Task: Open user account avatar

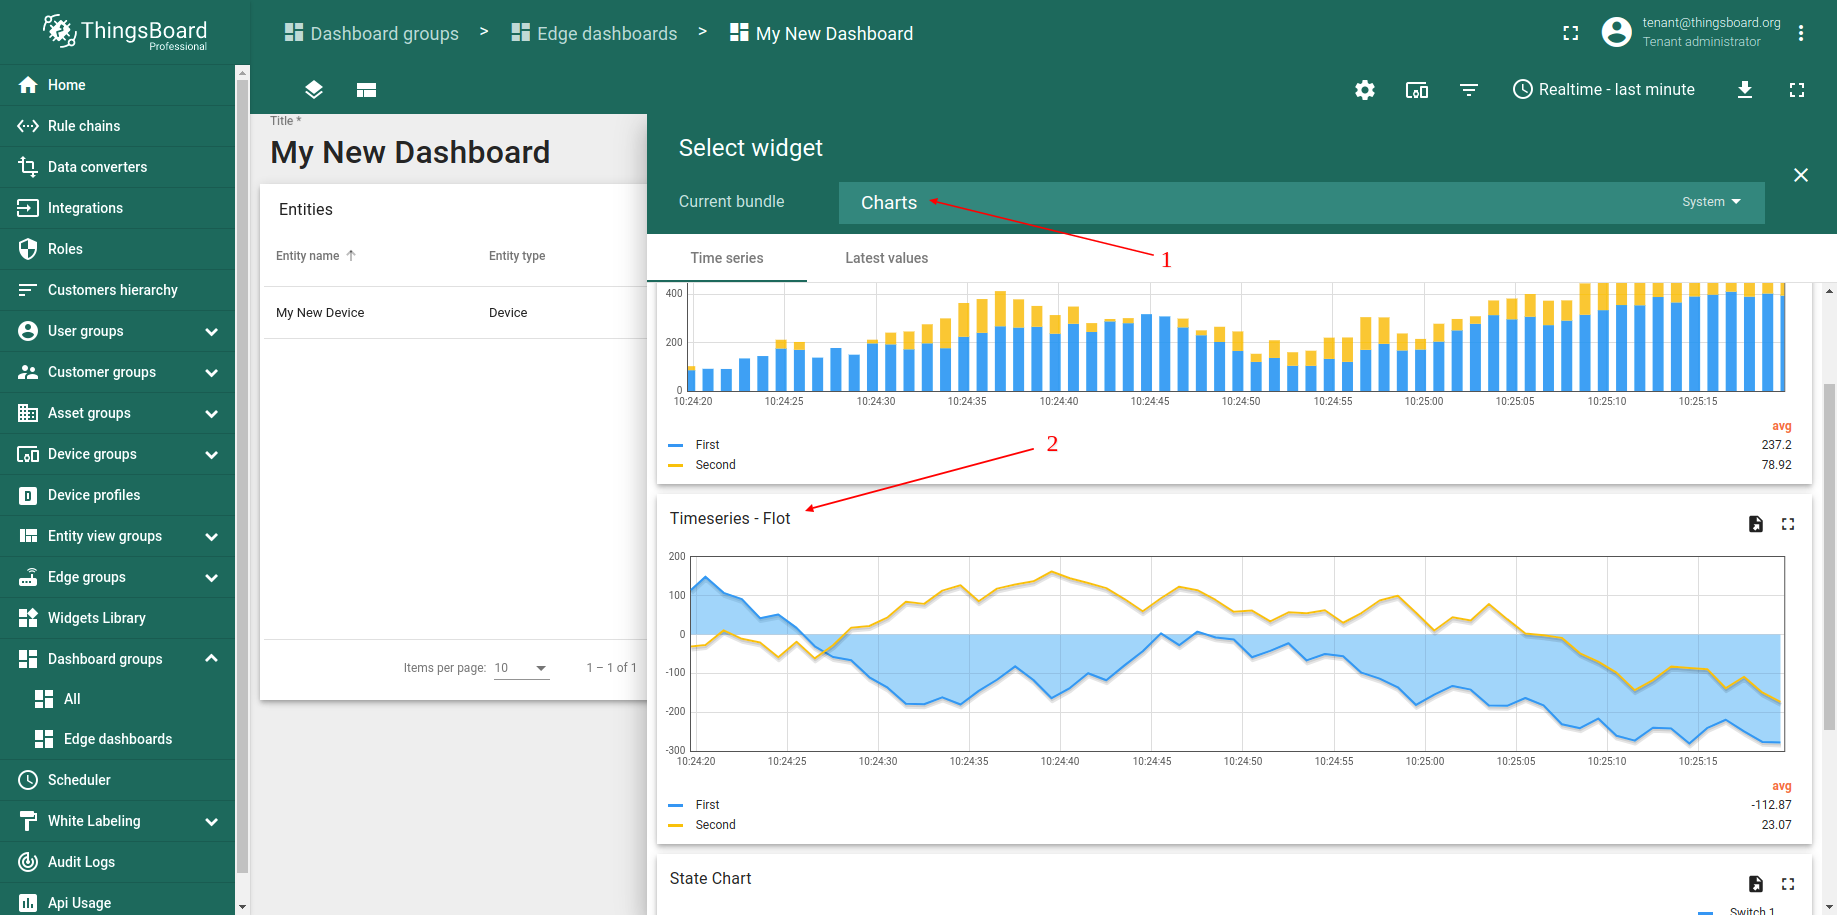Action: click(1617, 32)
